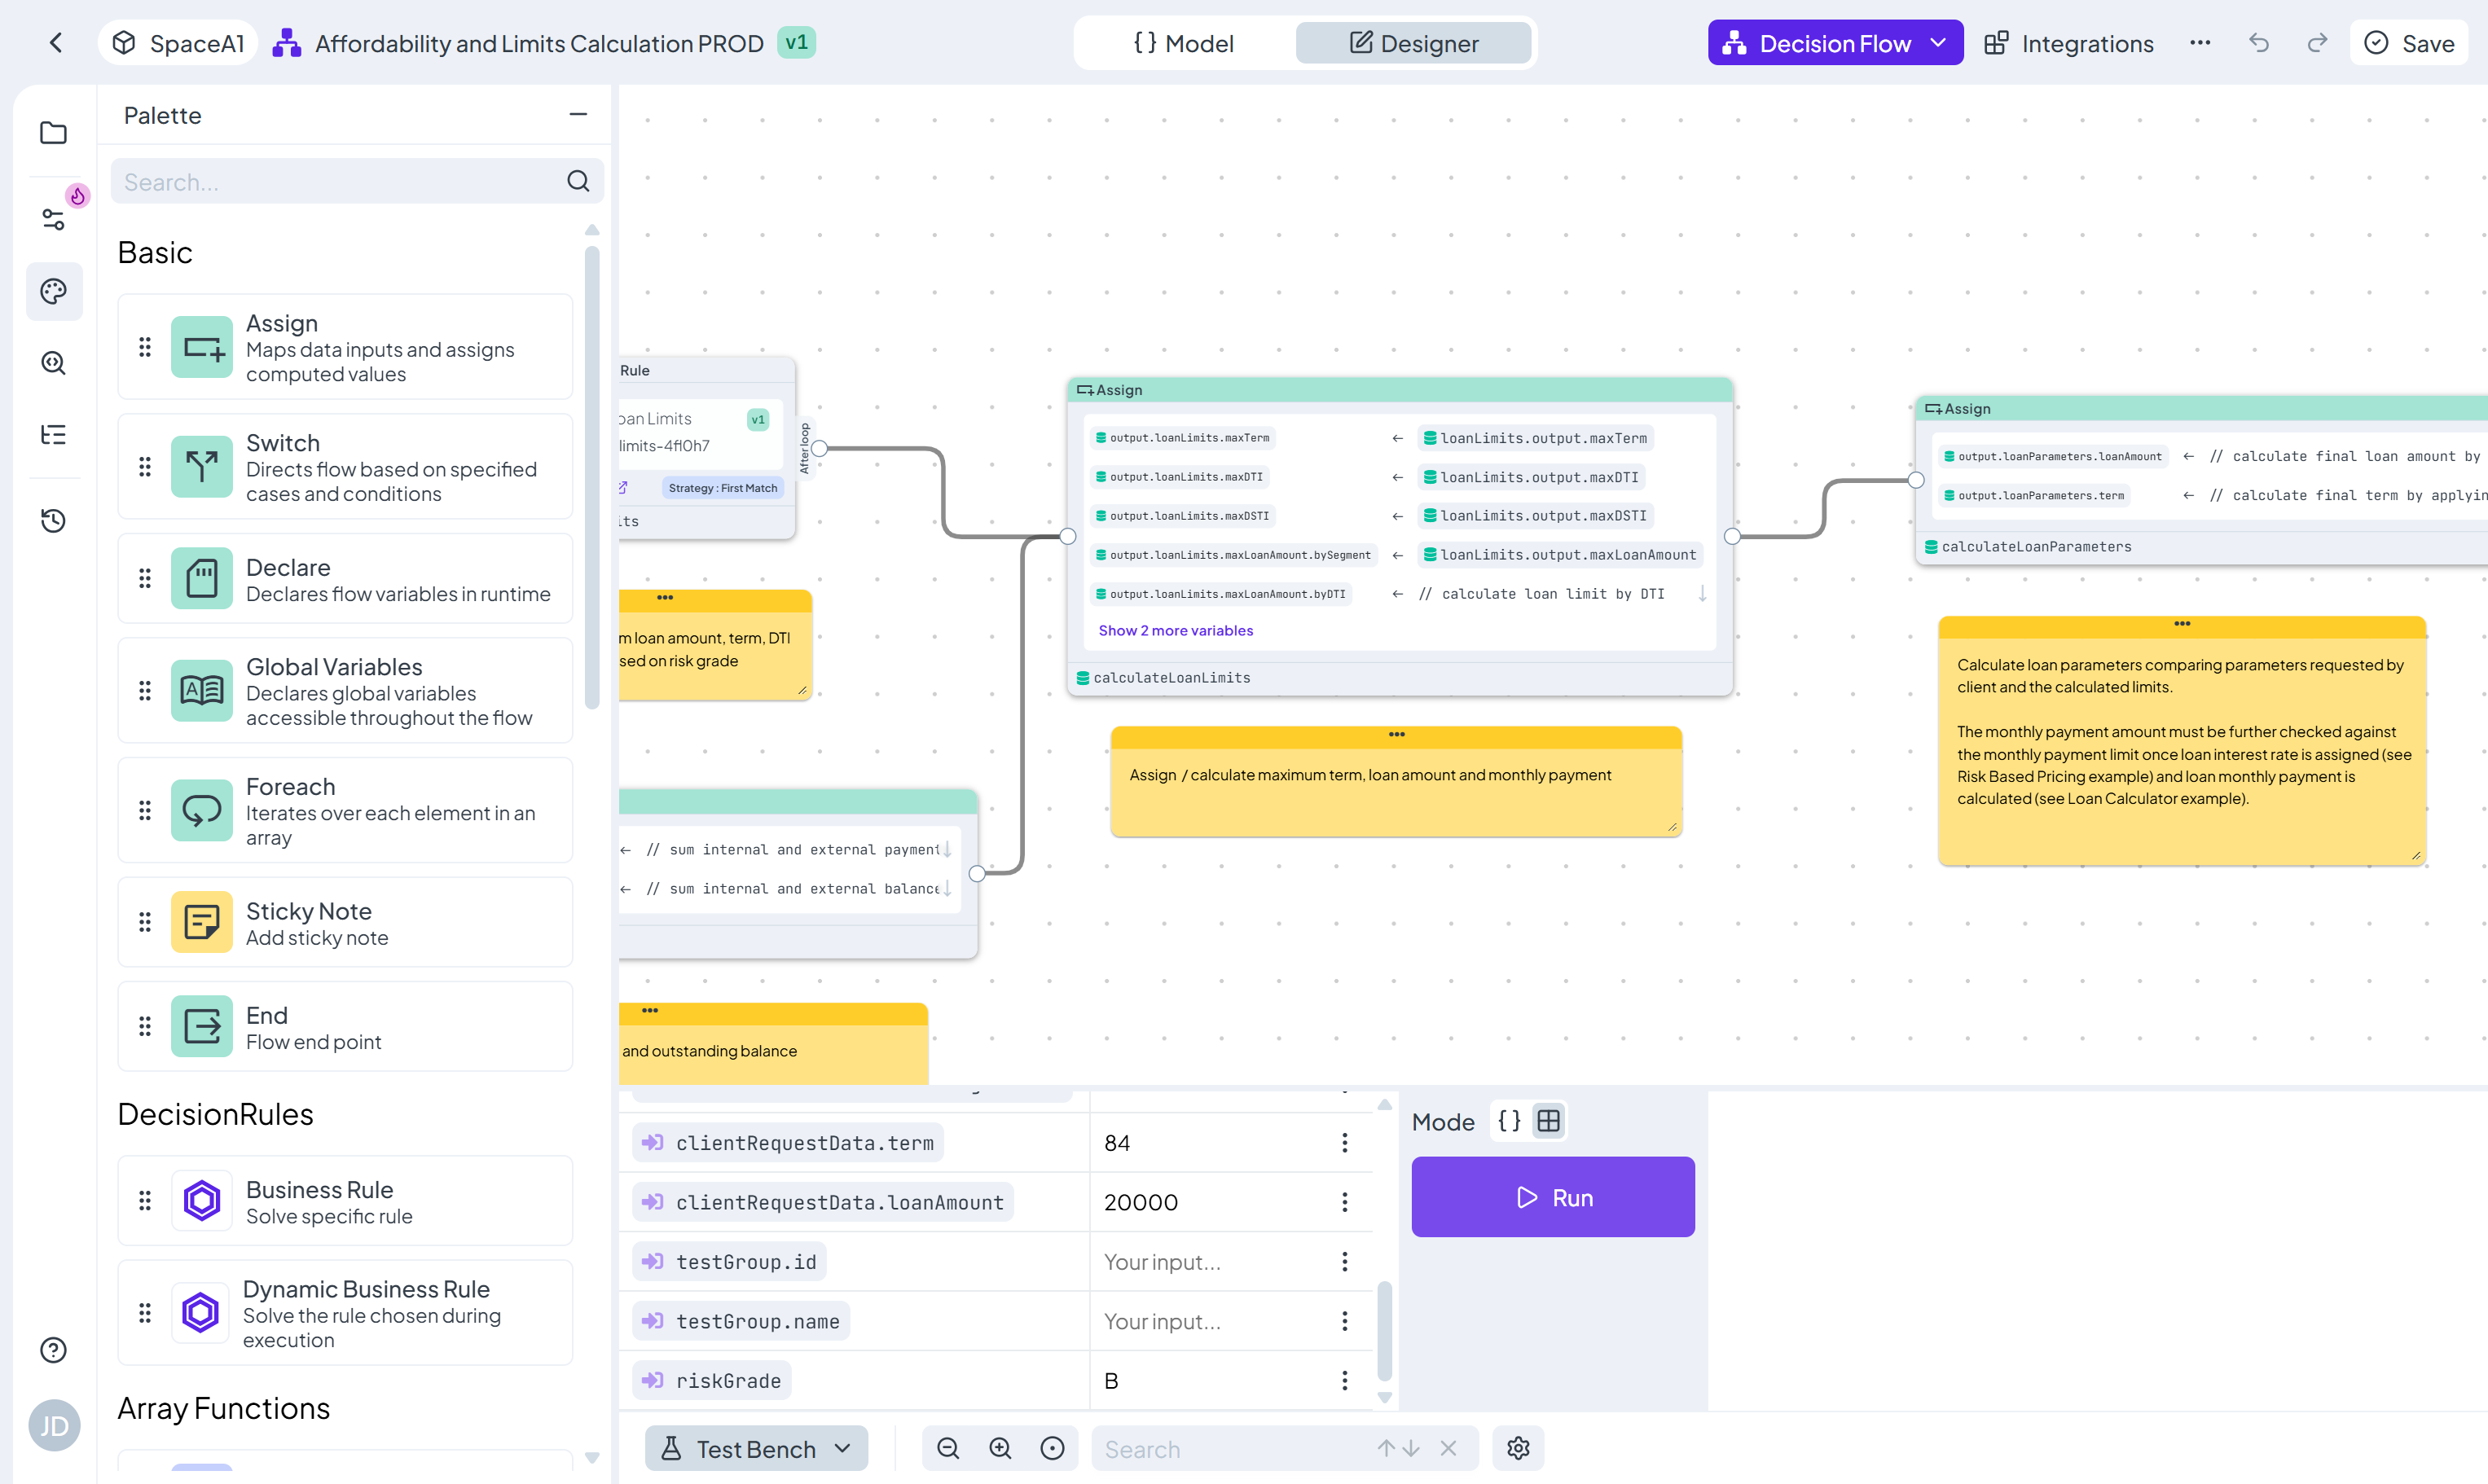Click the undo arrow icon
This screenshot has height=1484, width=2488.
pyautogui.click(x=2258, y=43)
